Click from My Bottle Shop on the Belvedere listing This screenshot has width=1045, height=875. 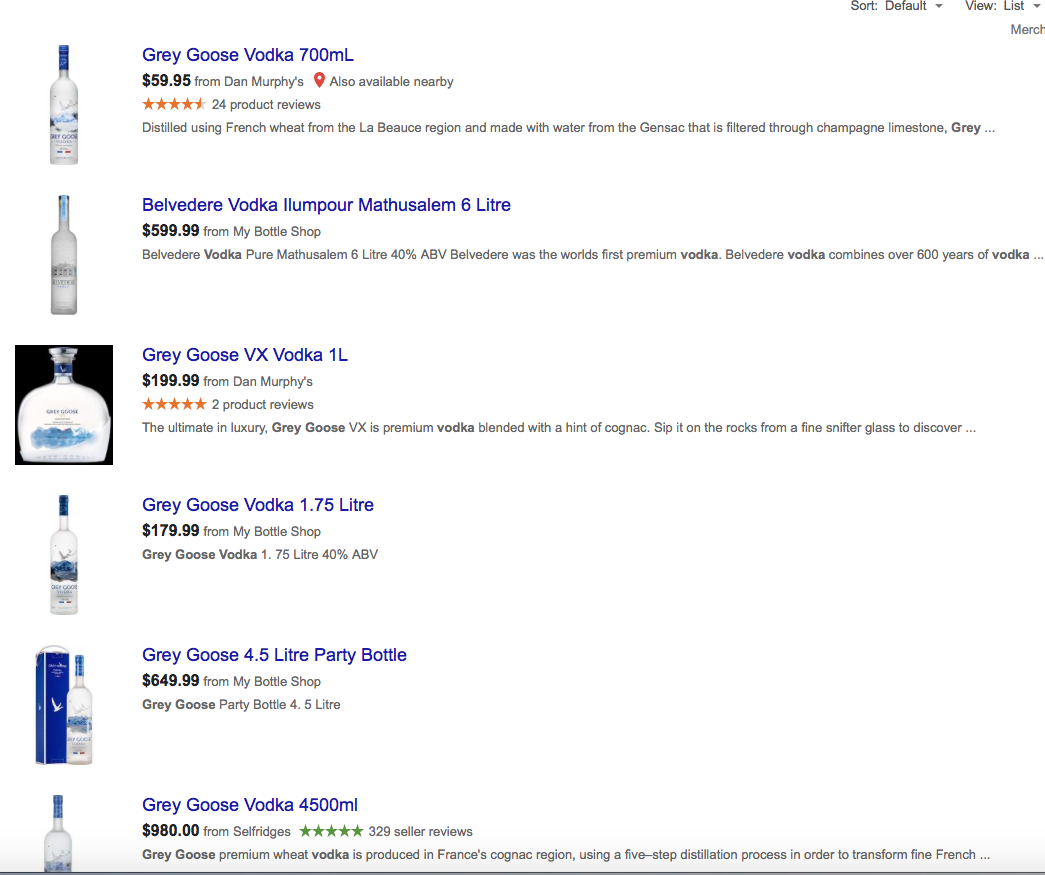(262, 231)
